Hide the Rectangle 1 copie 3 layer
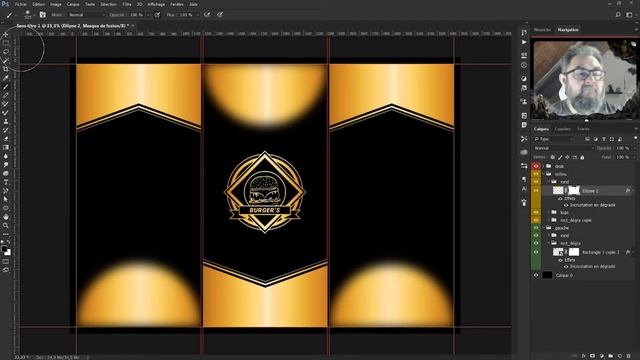Image resolution: width=640 pixels, height=360 pixels. (536, 252)
